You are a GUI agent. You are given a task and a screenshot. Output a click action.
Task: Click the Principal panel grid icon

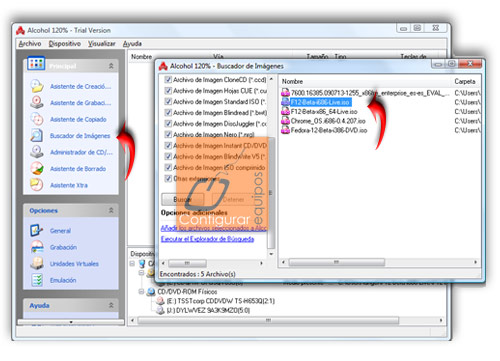pos(36,63)
